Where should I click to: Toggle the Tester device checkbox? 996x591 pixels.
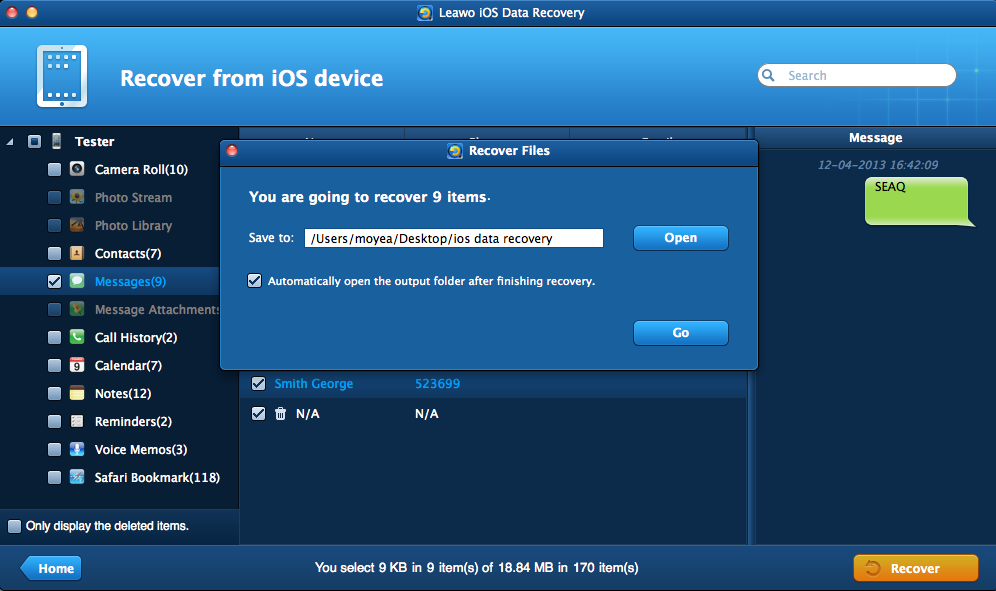coord(34,141)
